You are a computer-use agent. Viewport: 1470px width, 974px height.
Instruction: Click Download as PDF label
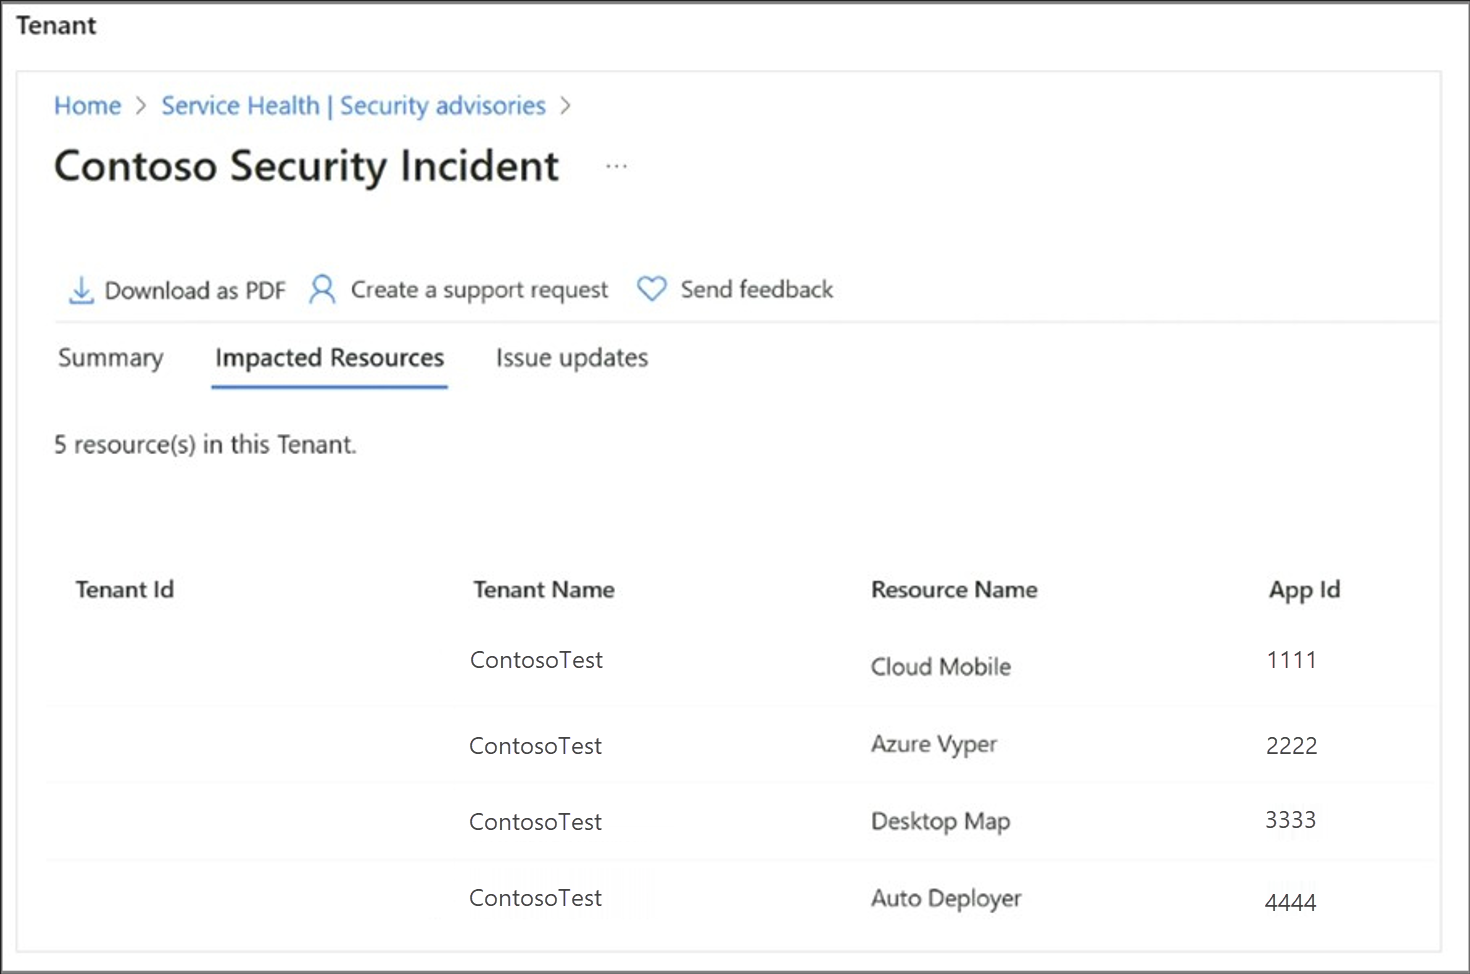tap(195, 291)
